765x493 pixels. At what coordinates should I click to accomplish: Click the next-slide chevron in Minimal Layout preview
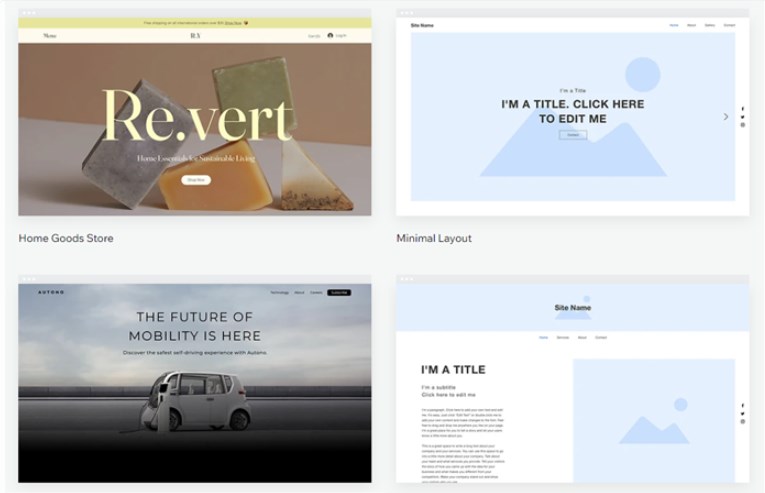tap(725, 117)
